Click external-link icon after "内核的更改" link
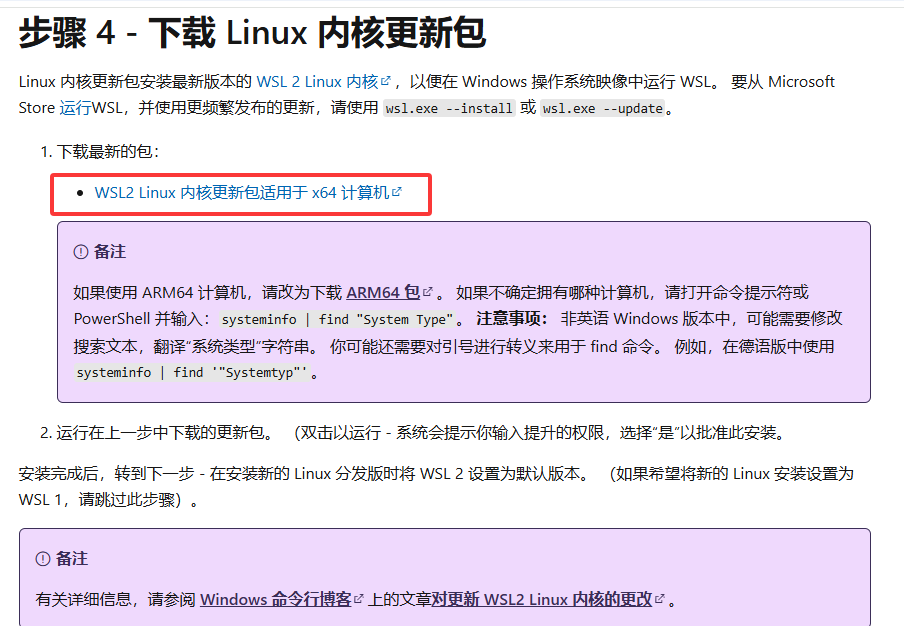Image resolution: width=904 pixels, height=626 pixels. pos(660,600)
